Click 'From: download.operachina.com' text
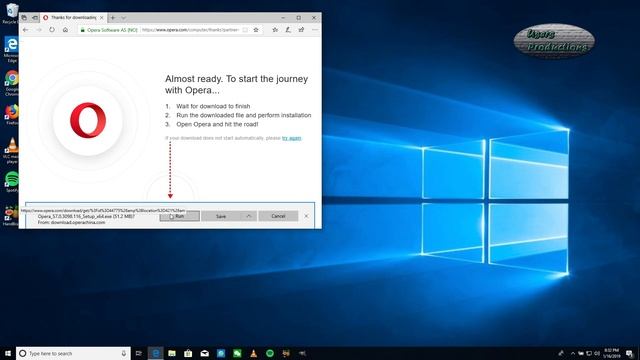Image resolution: width=640 pixels, height=360 pixels. (71, 222)
